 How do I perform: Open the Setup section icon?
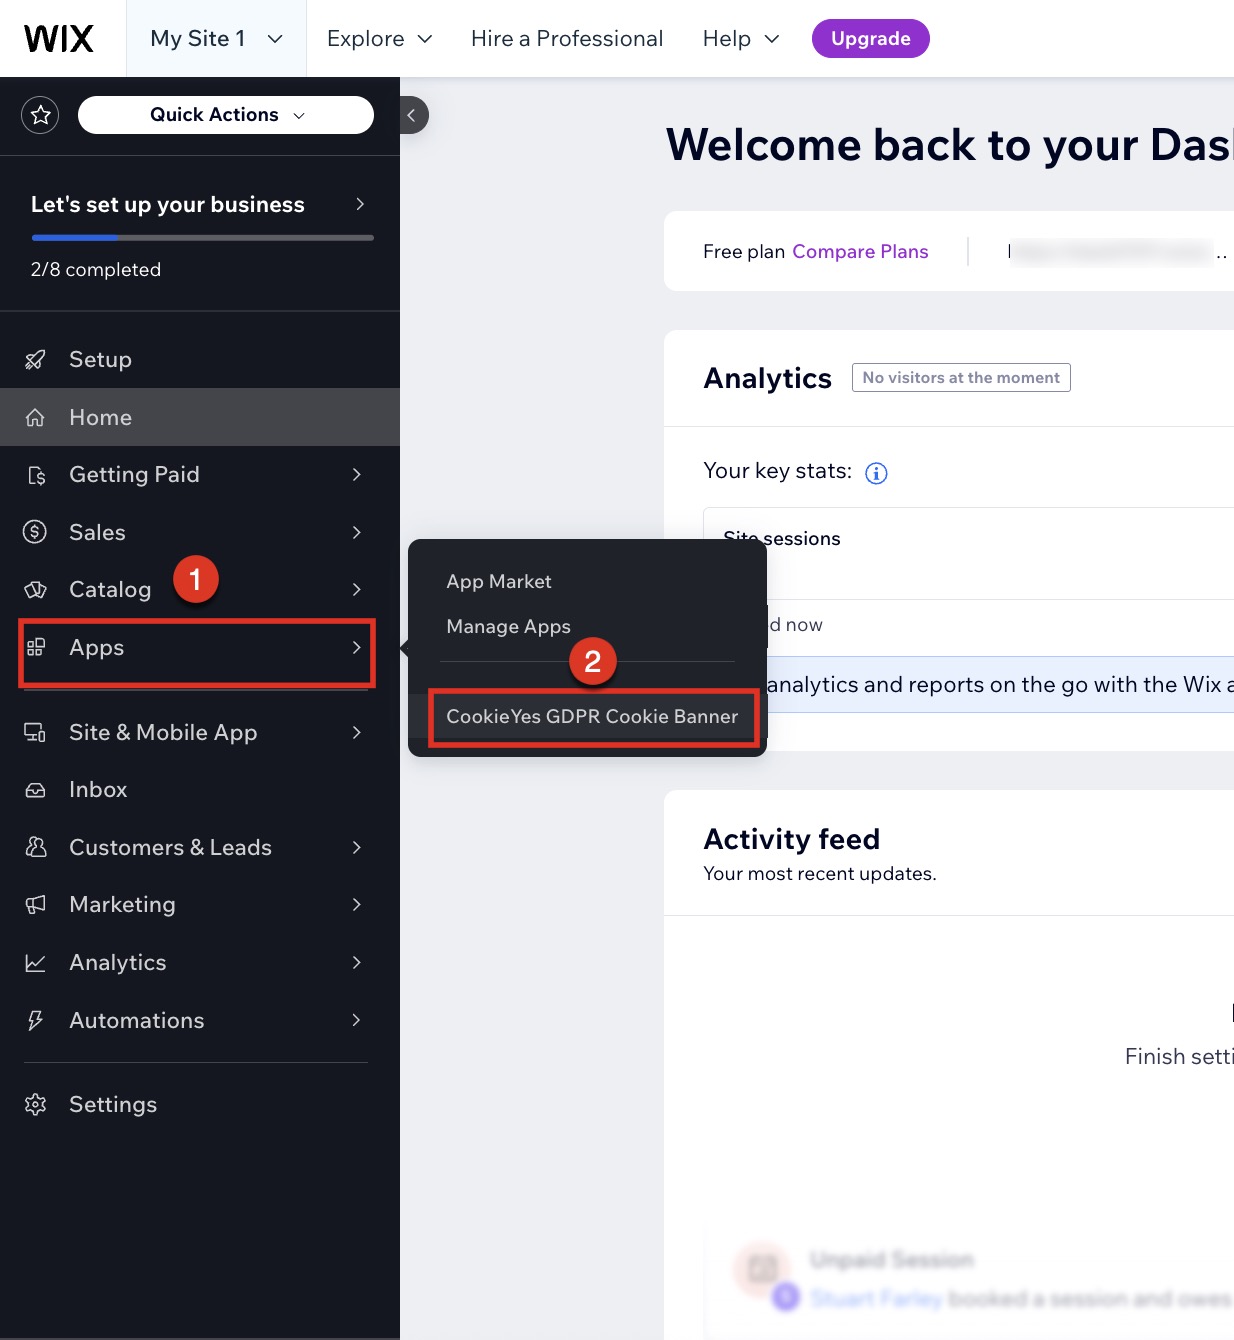click(35, 359)
